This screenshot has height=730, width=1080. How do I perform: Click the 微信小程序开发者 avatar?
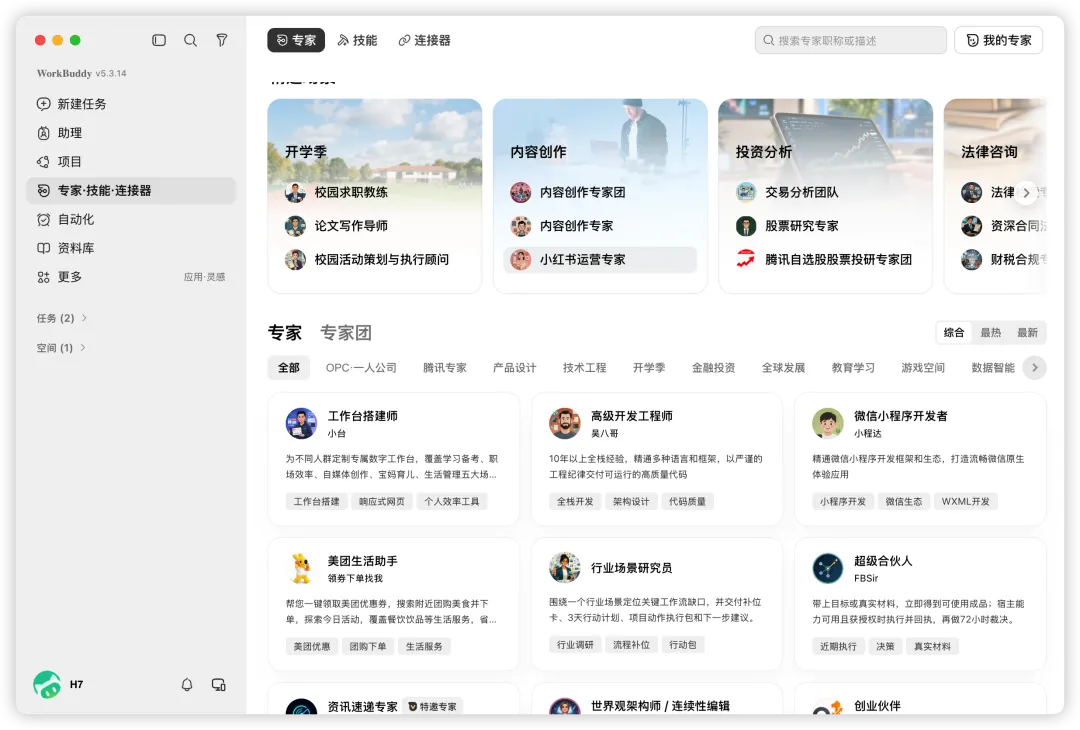[x=827, y=424]
